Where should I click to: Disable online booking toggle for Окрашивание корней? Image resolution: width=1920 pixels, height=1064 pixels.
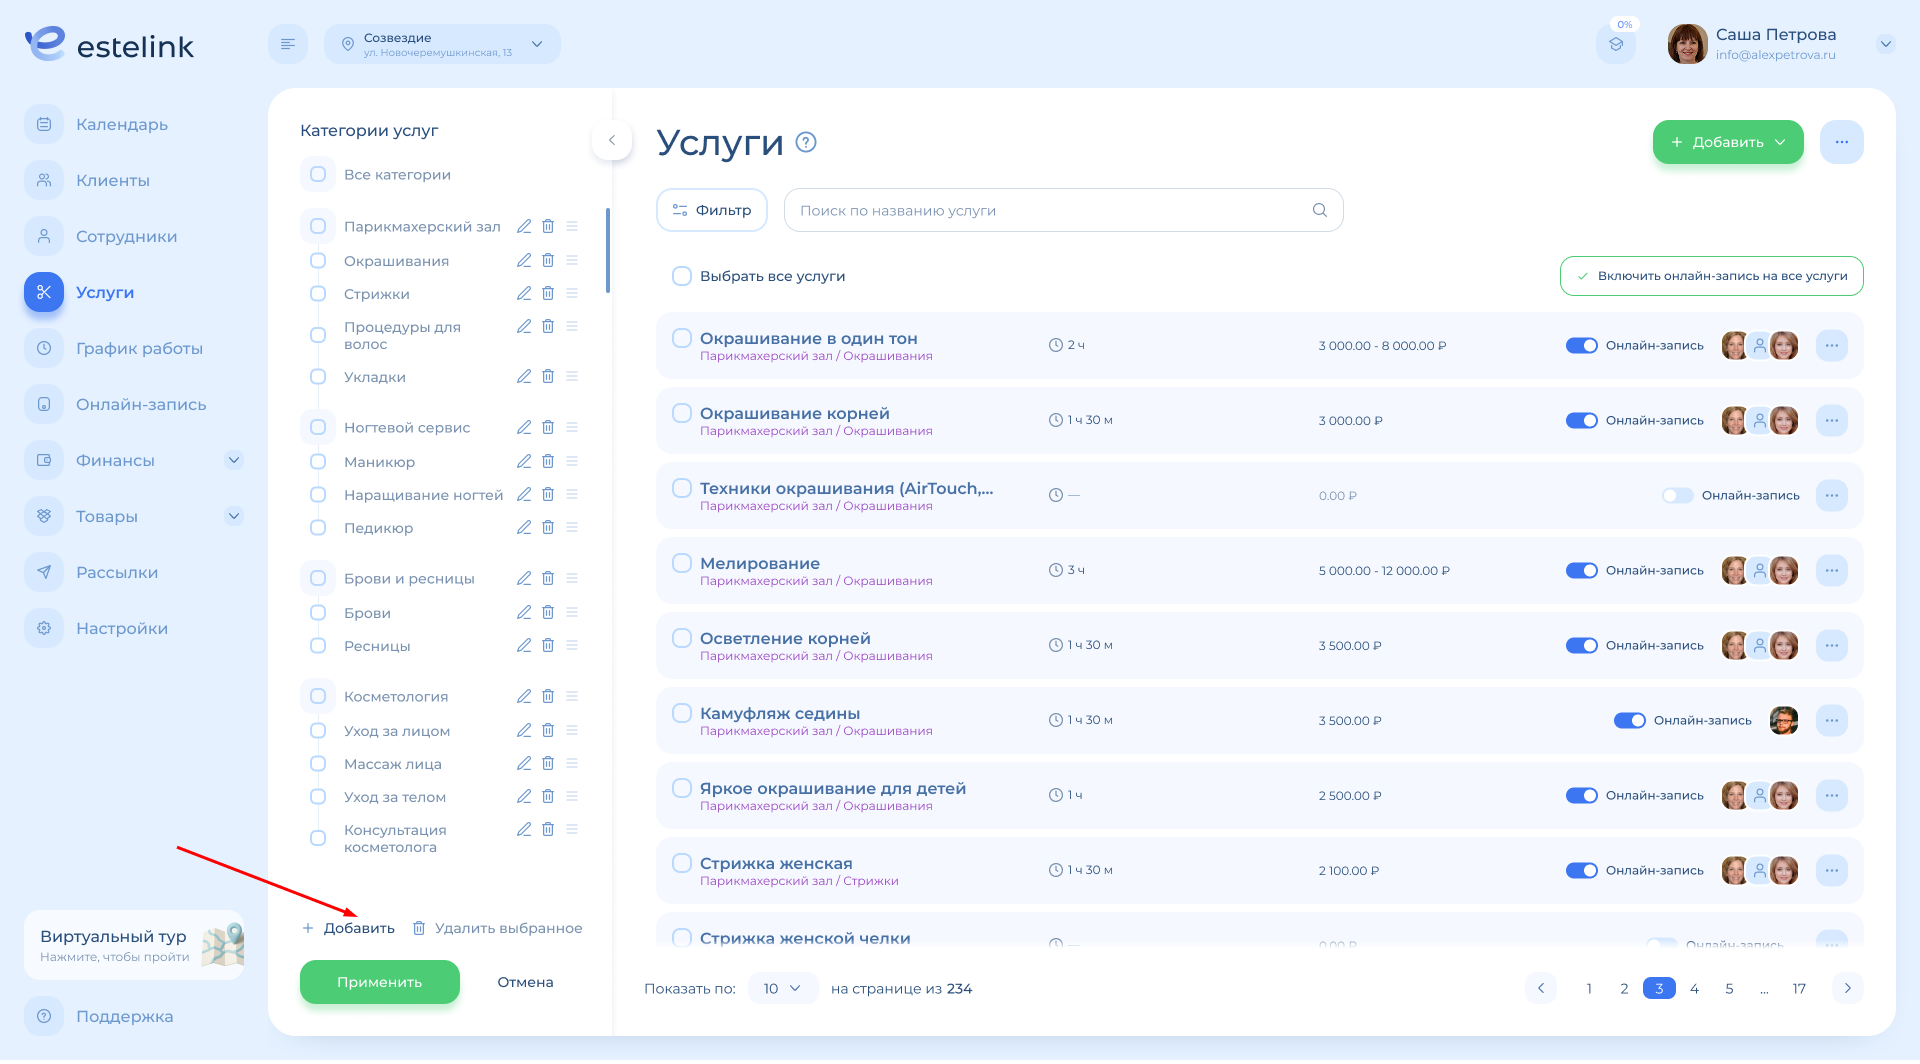pyautogui.click(x=1581, y=421)
